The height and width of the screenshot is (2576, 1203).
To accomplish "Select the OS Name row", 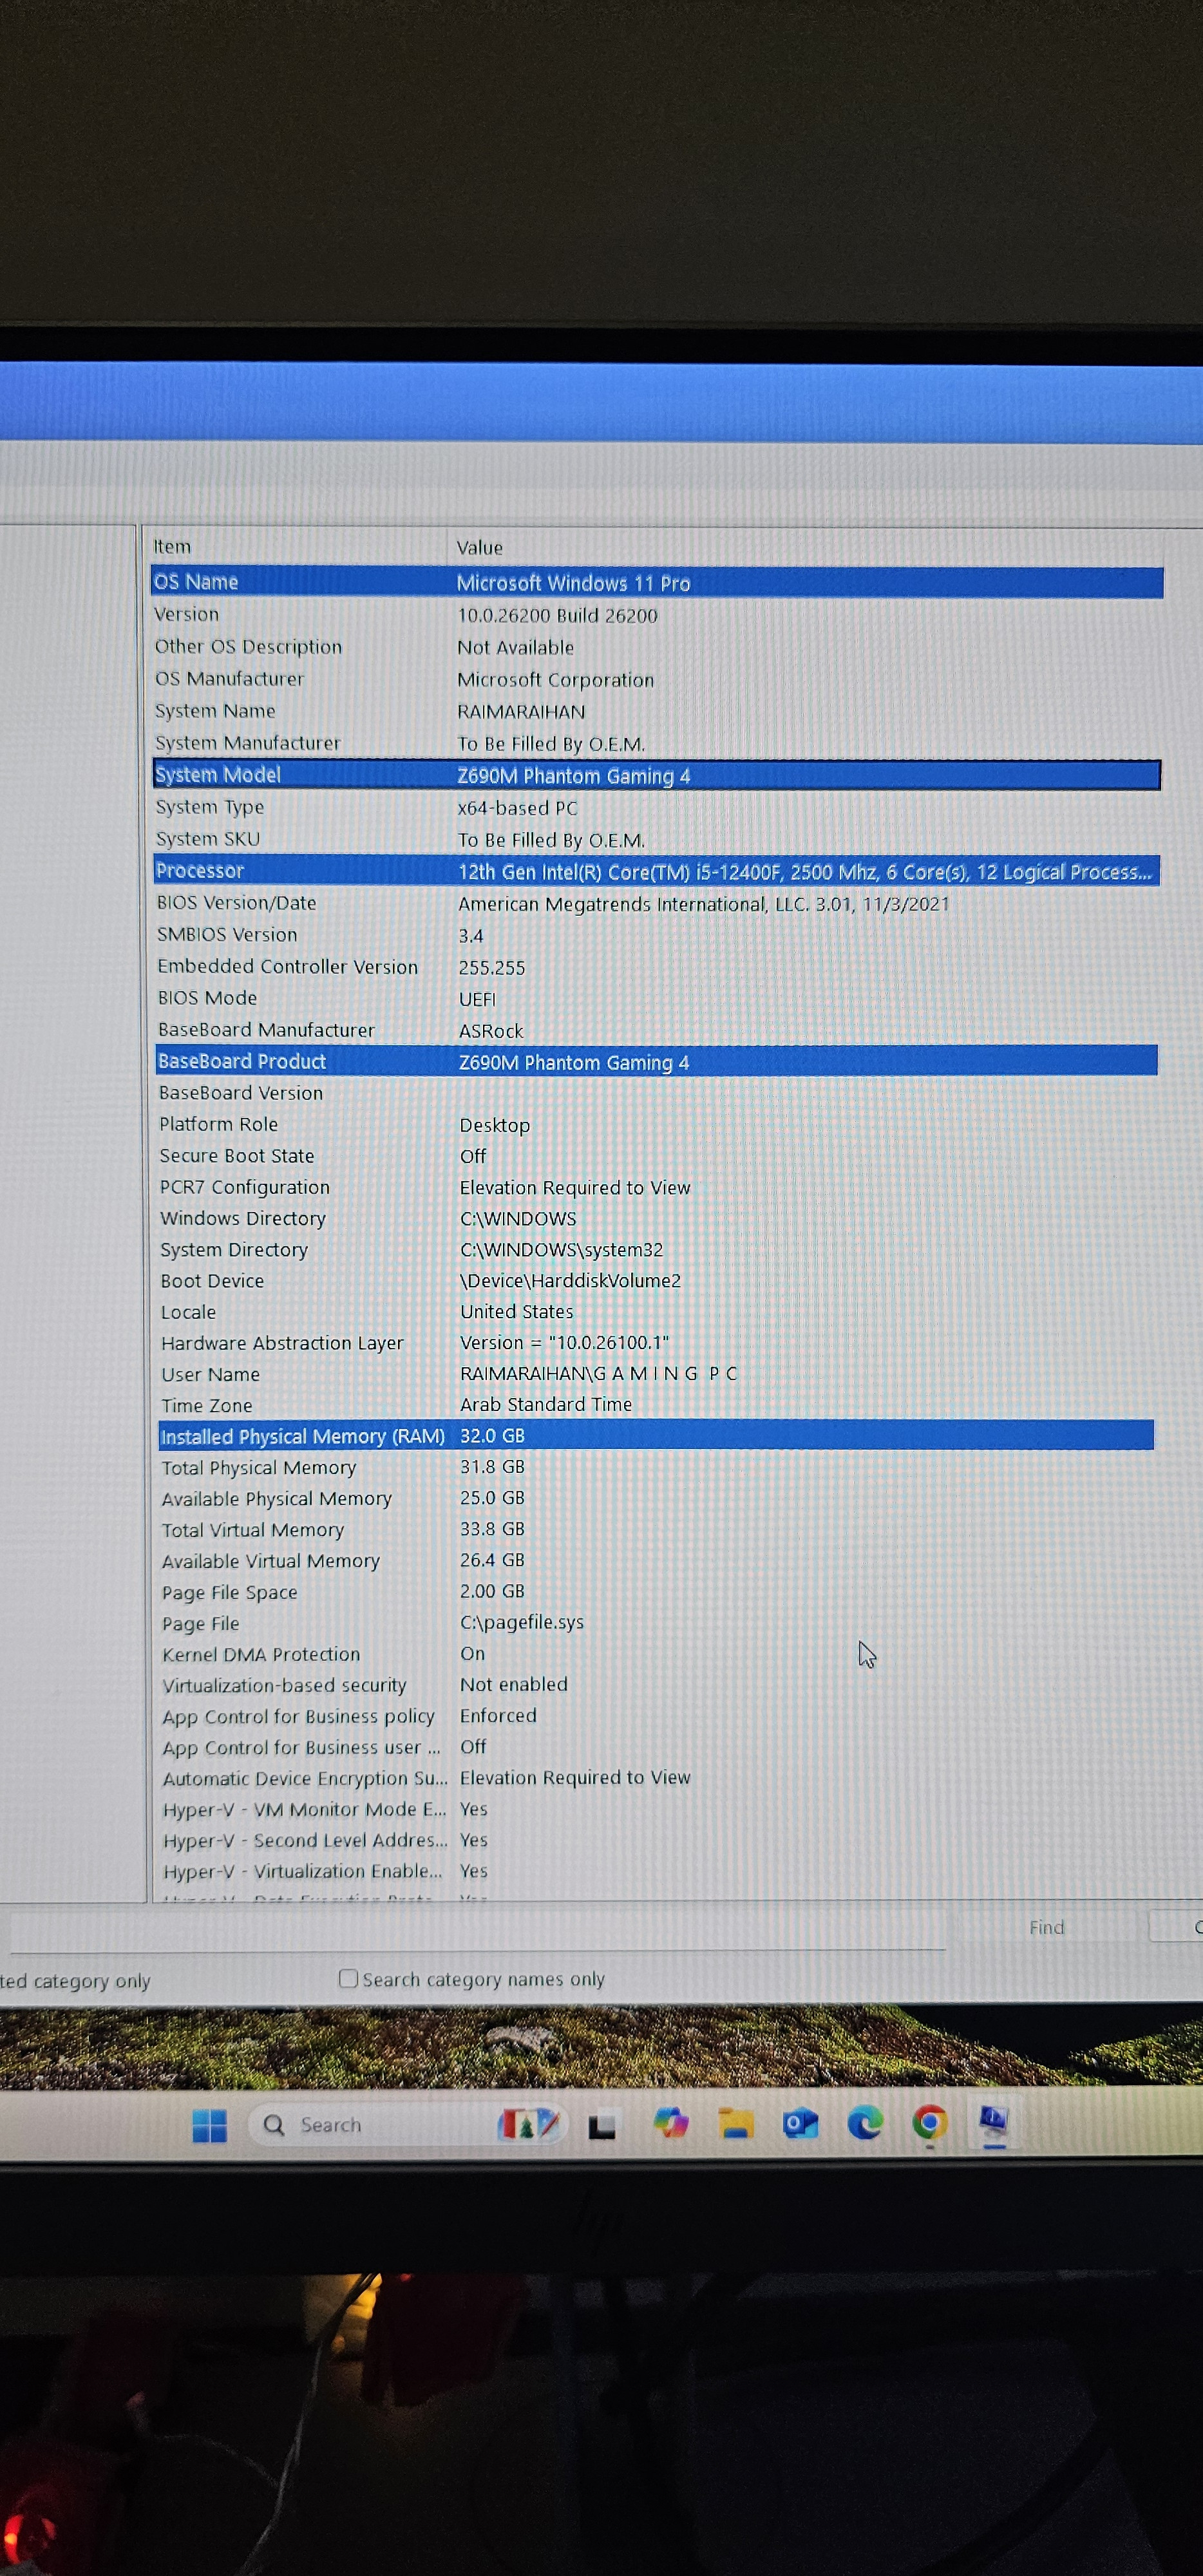I will [657, 582].
